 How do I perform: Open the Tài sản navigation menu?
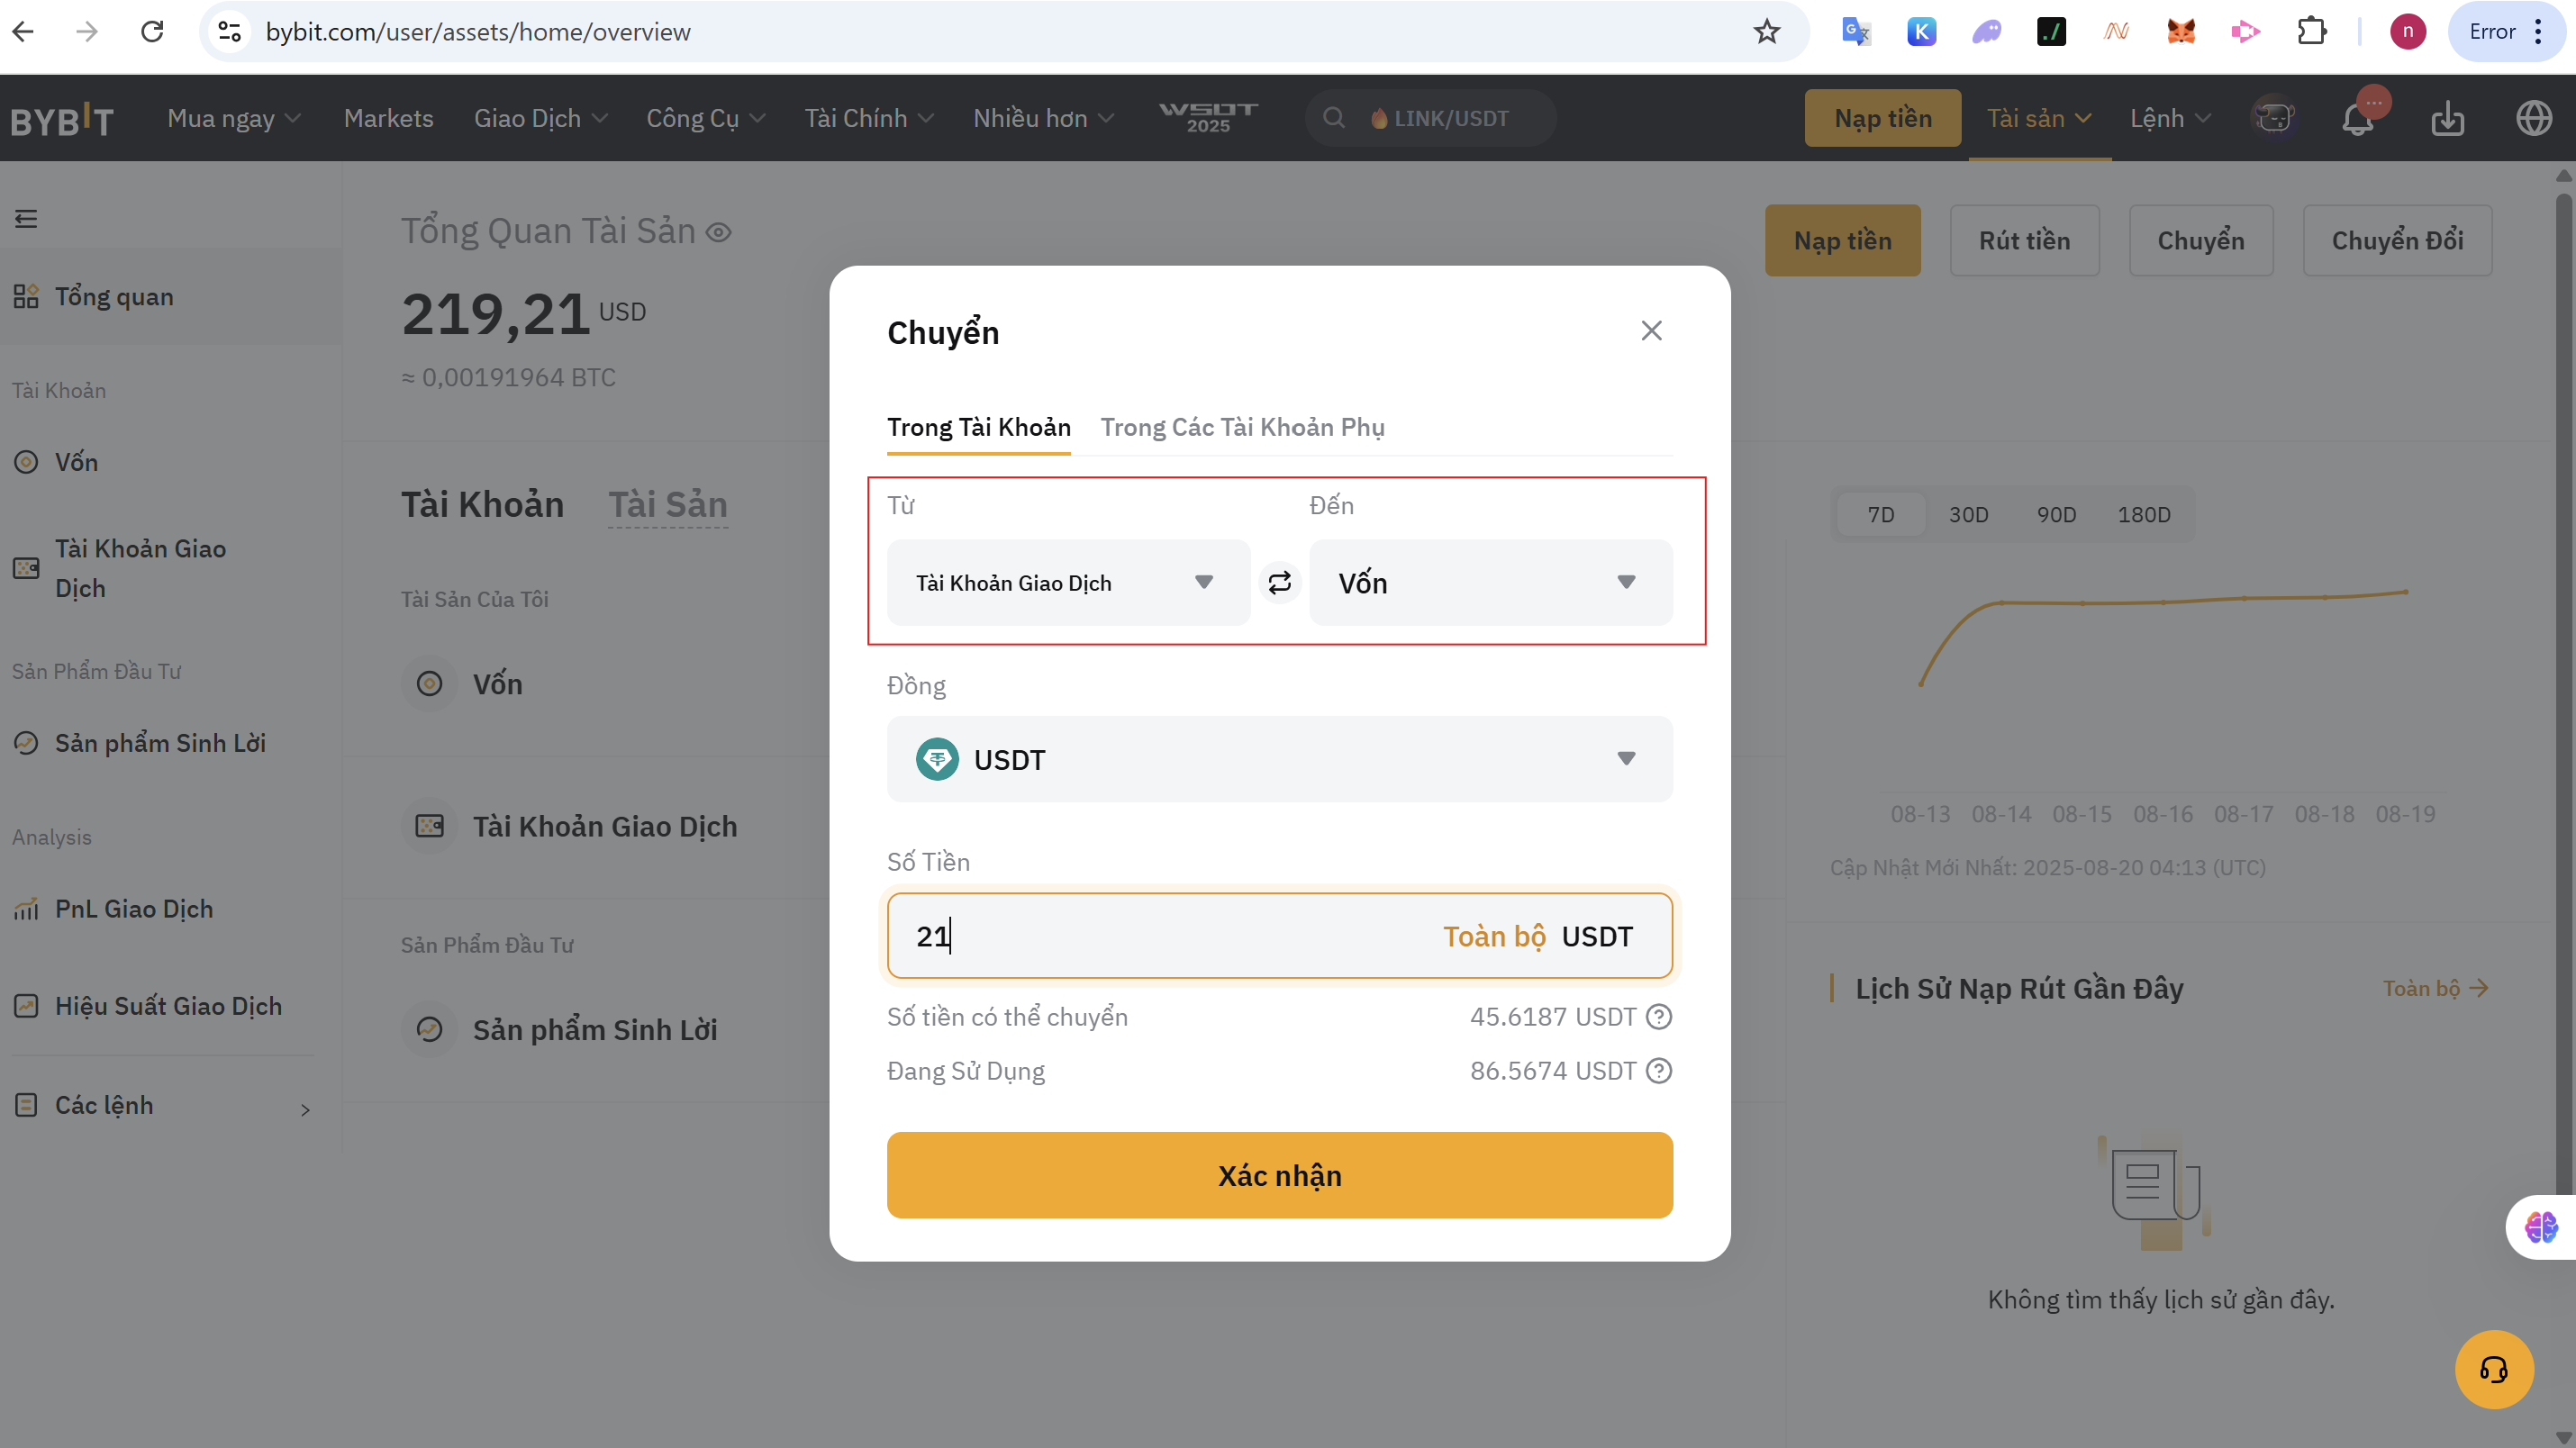(x=2038, y=119)
